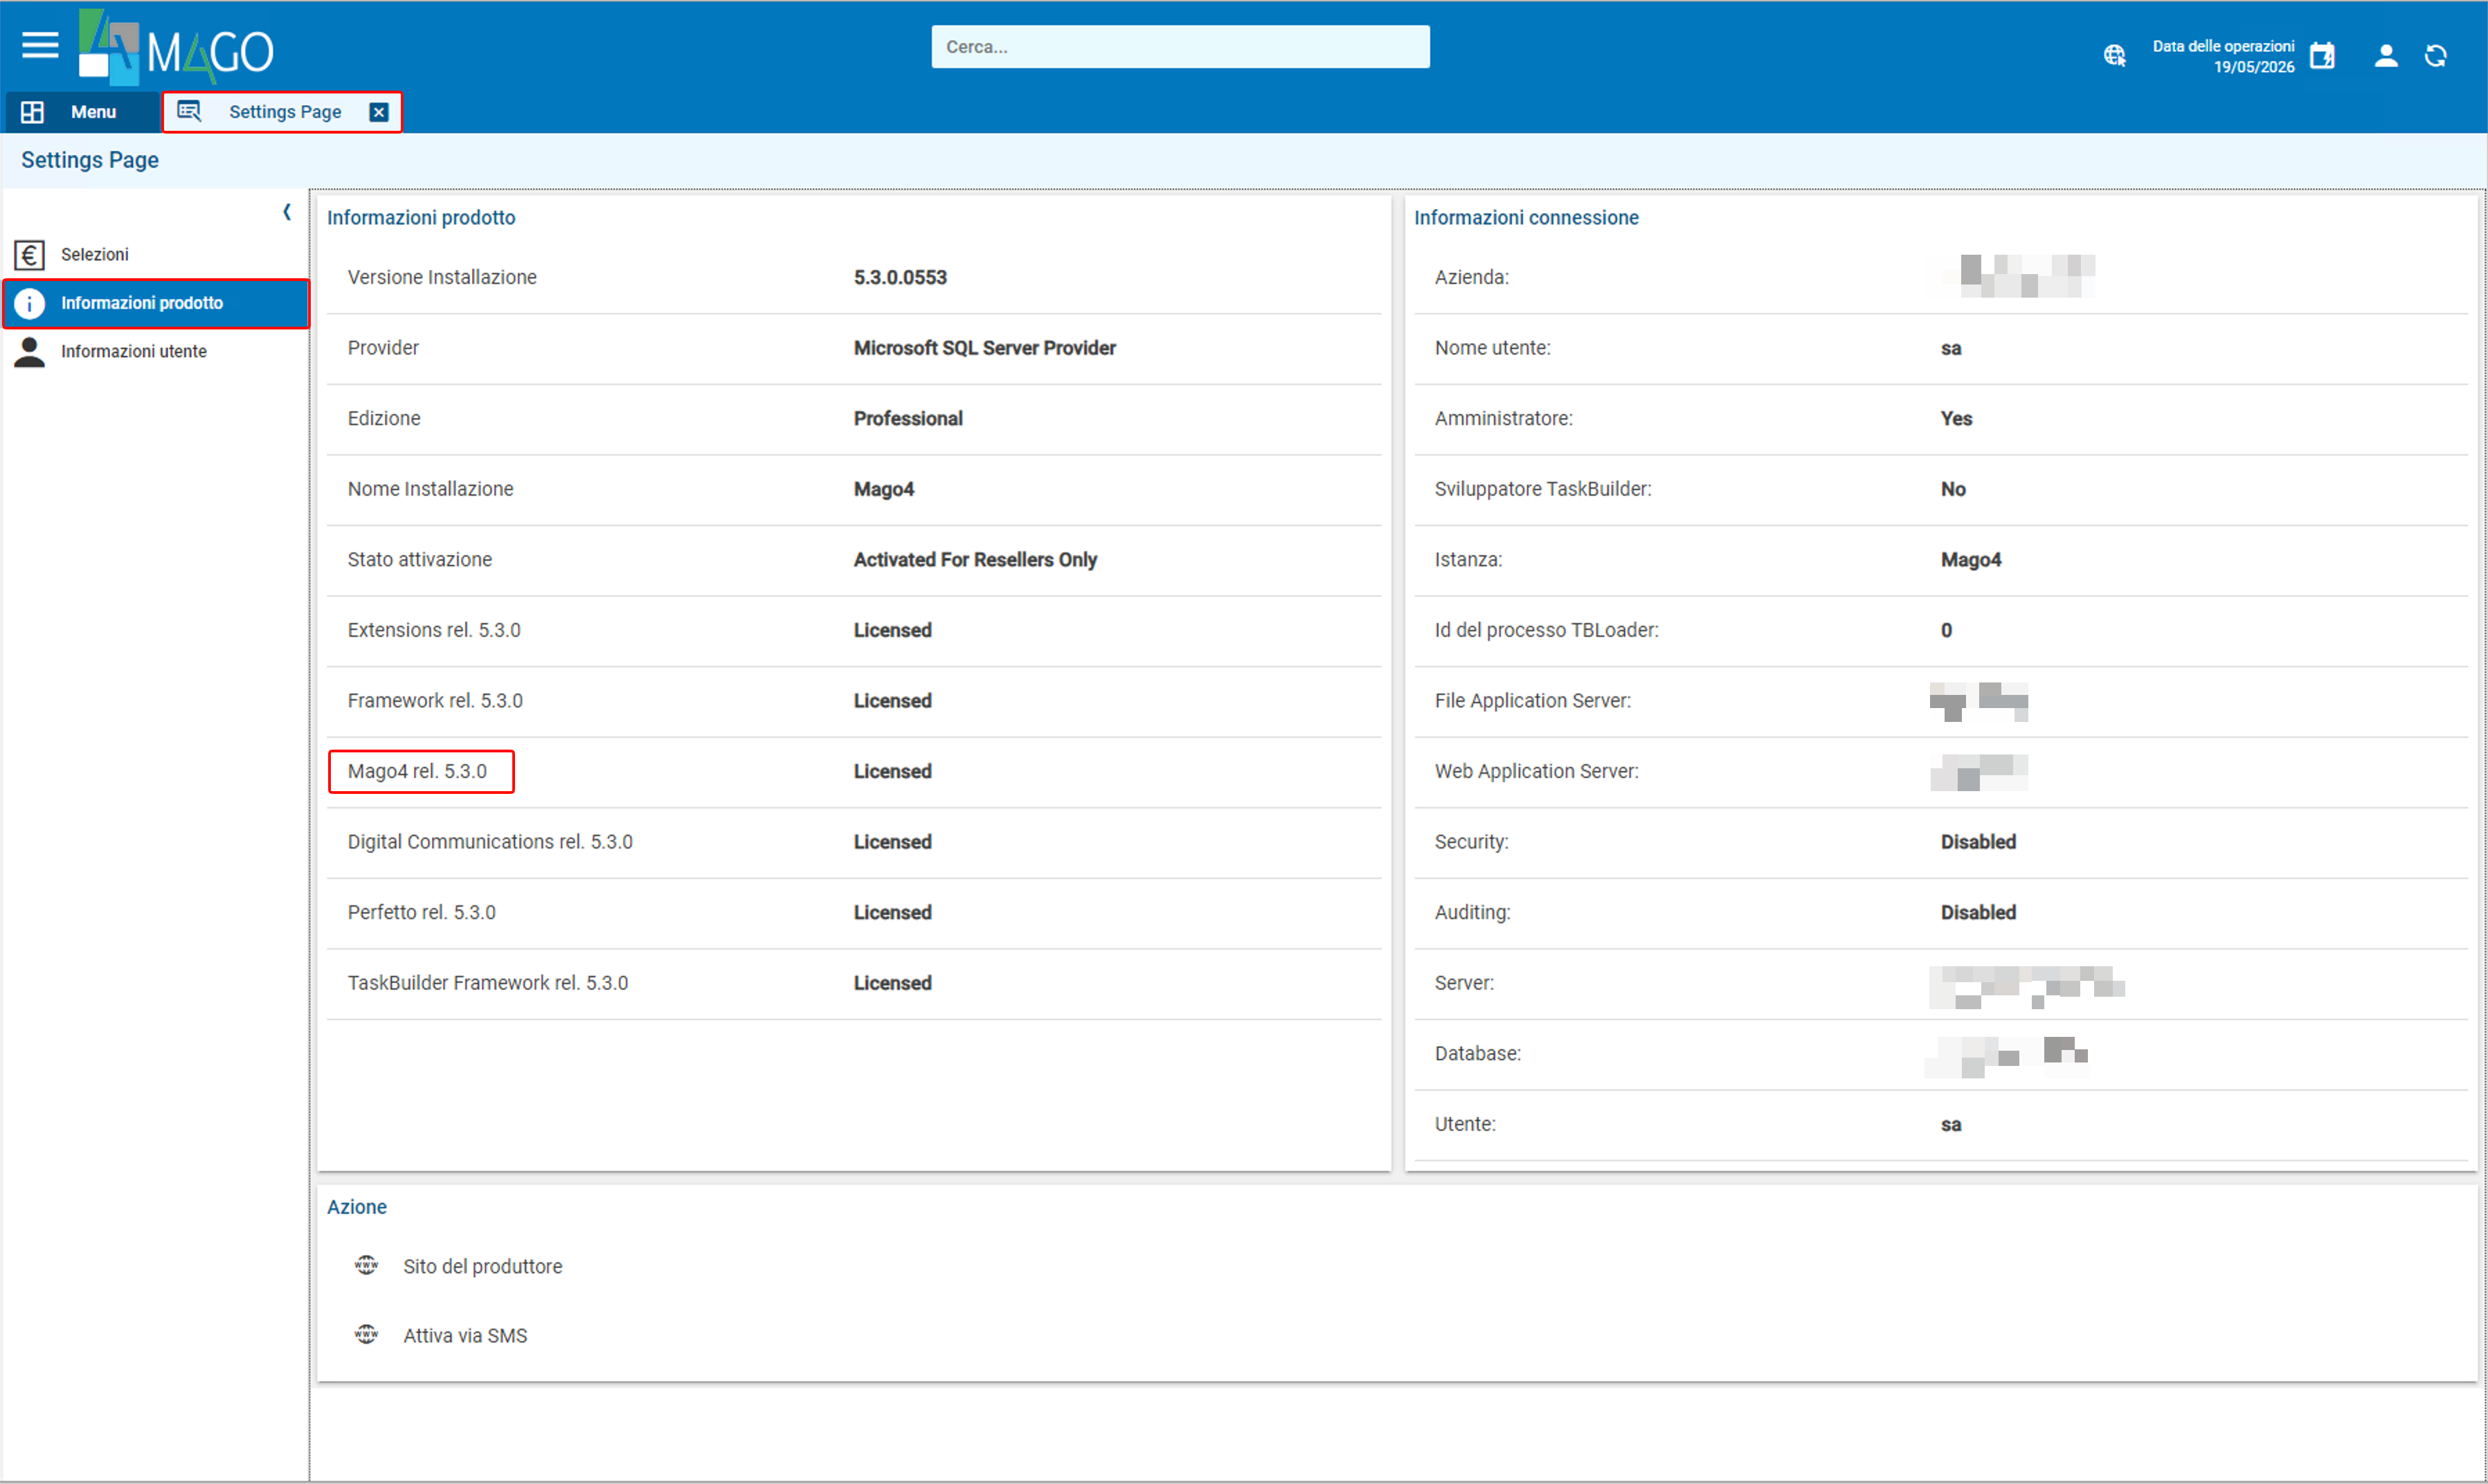The width and height of the screenshot is (2488, 1484).
Task: Click the www icon beside Attiva via SMS
Action: pyautogui.click(x=367, y=1335)
